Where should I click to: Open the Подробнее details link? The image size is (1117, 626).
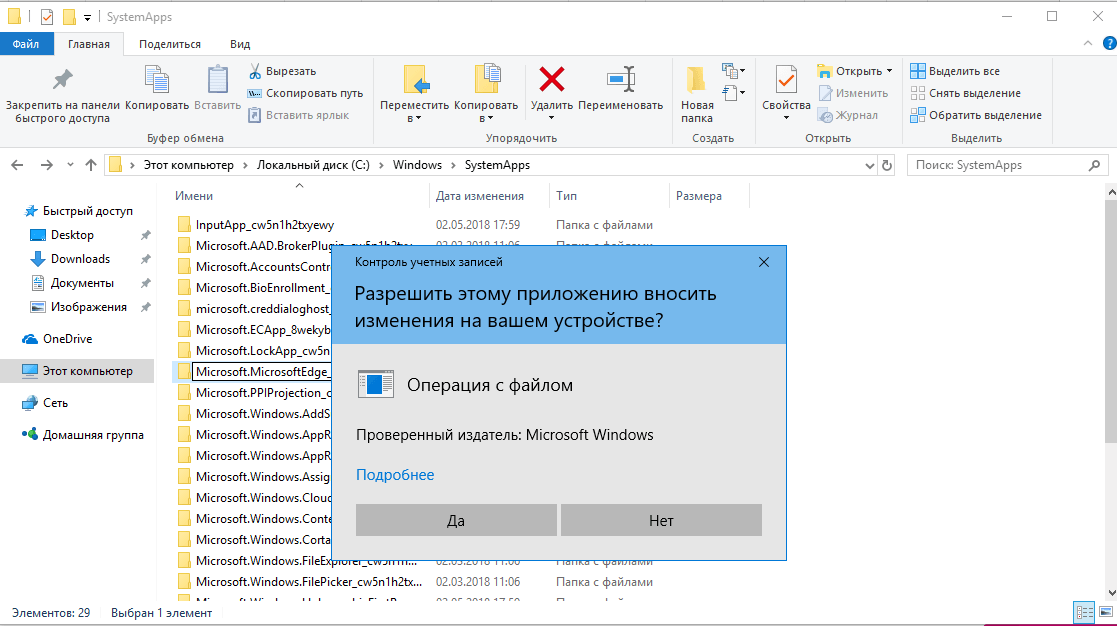pyautogui.click(x=395, y=475)
